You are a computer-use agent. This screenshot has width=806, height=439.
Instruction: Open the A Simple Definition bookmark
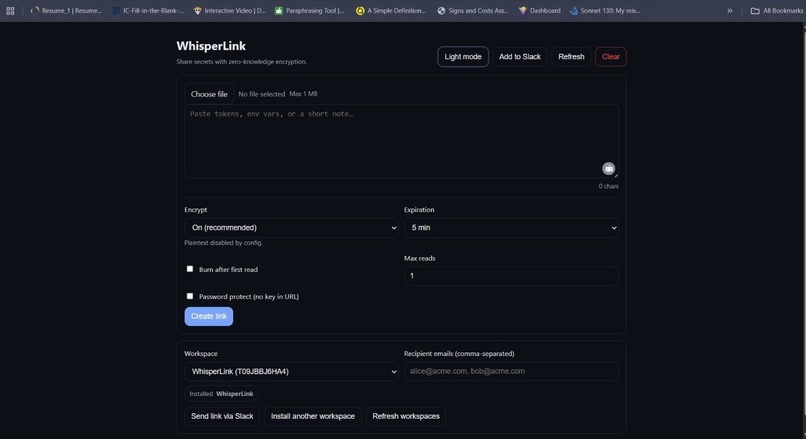(x=391, y=10)
